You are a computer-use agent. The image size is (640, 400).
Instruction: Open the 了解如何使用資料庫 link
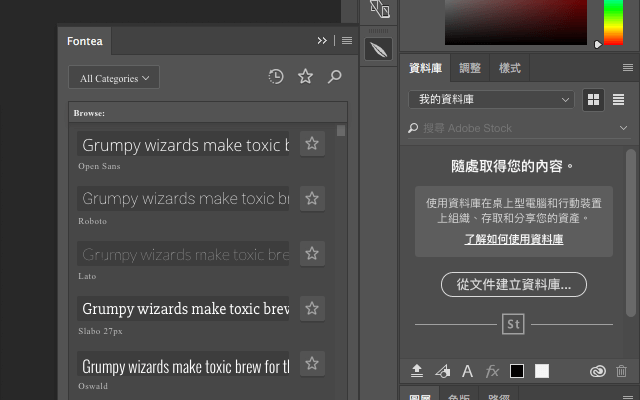pyautogui.click(x=514, y=239)
